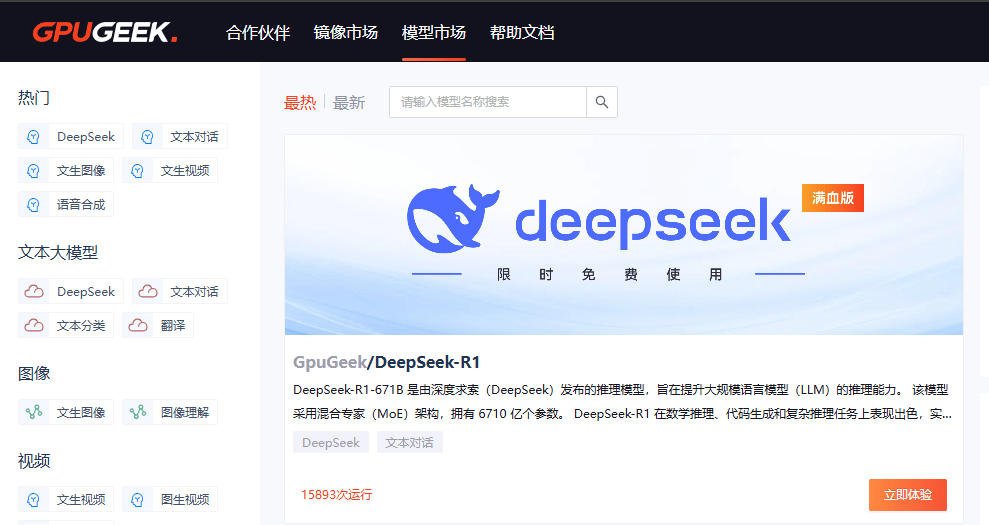The width and height of the screenshot is (989, 525).
Task: Select 文生图像 under 图像 section
Action: (x=66, y=413)
